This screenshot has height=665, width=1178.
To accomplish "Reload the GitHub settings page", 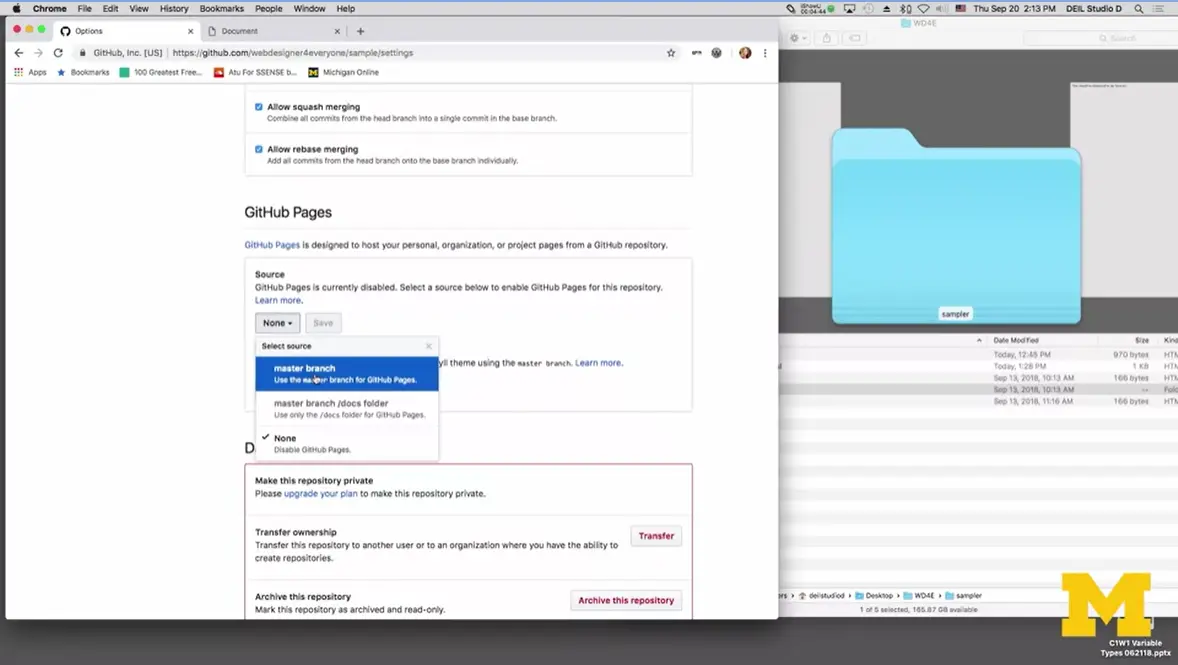I will [57, 52].
